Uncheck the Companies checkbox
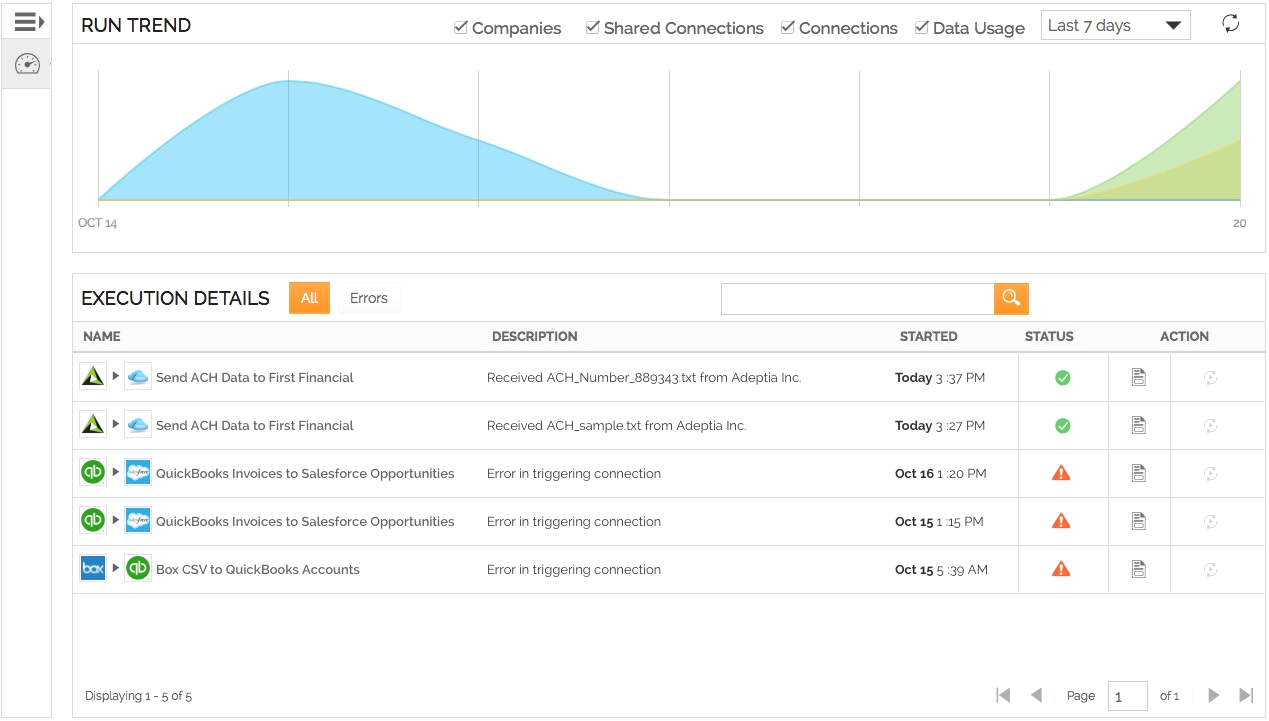This screenshot has height=721, width=1269. click(x=461, y=27)
